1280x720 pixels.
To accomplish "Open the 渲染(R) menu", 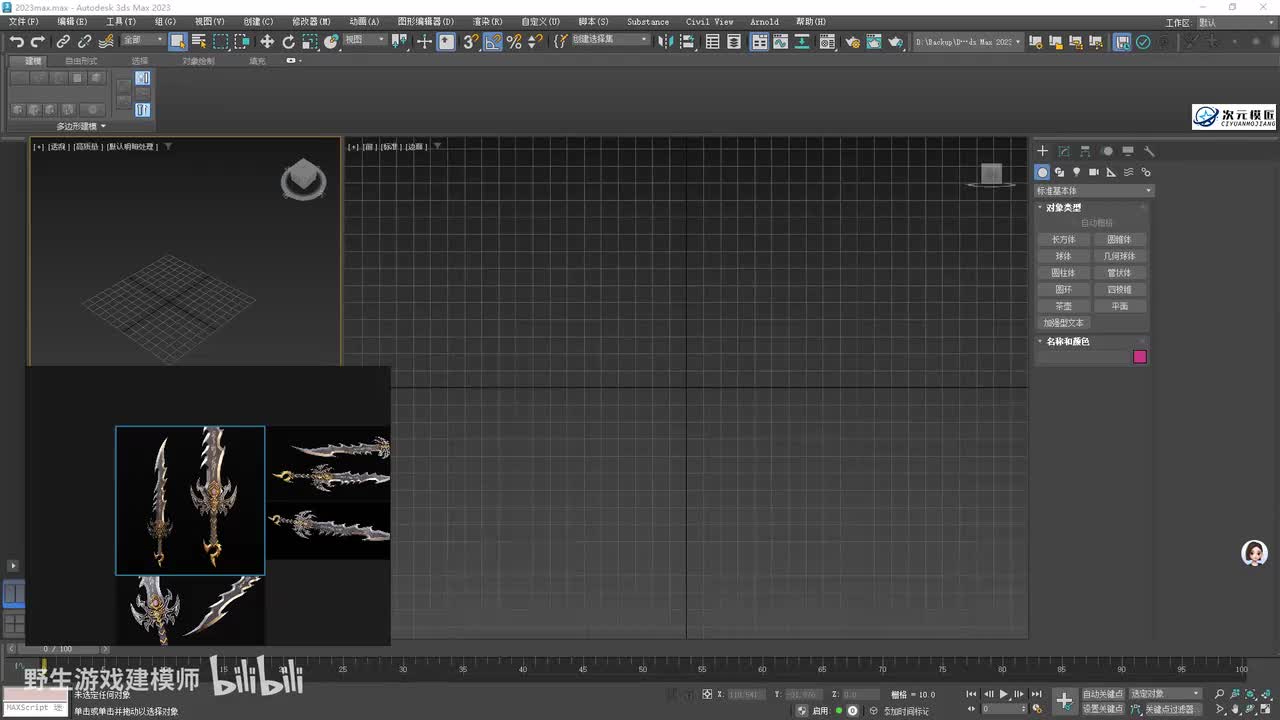I will [x=487, y=21].
